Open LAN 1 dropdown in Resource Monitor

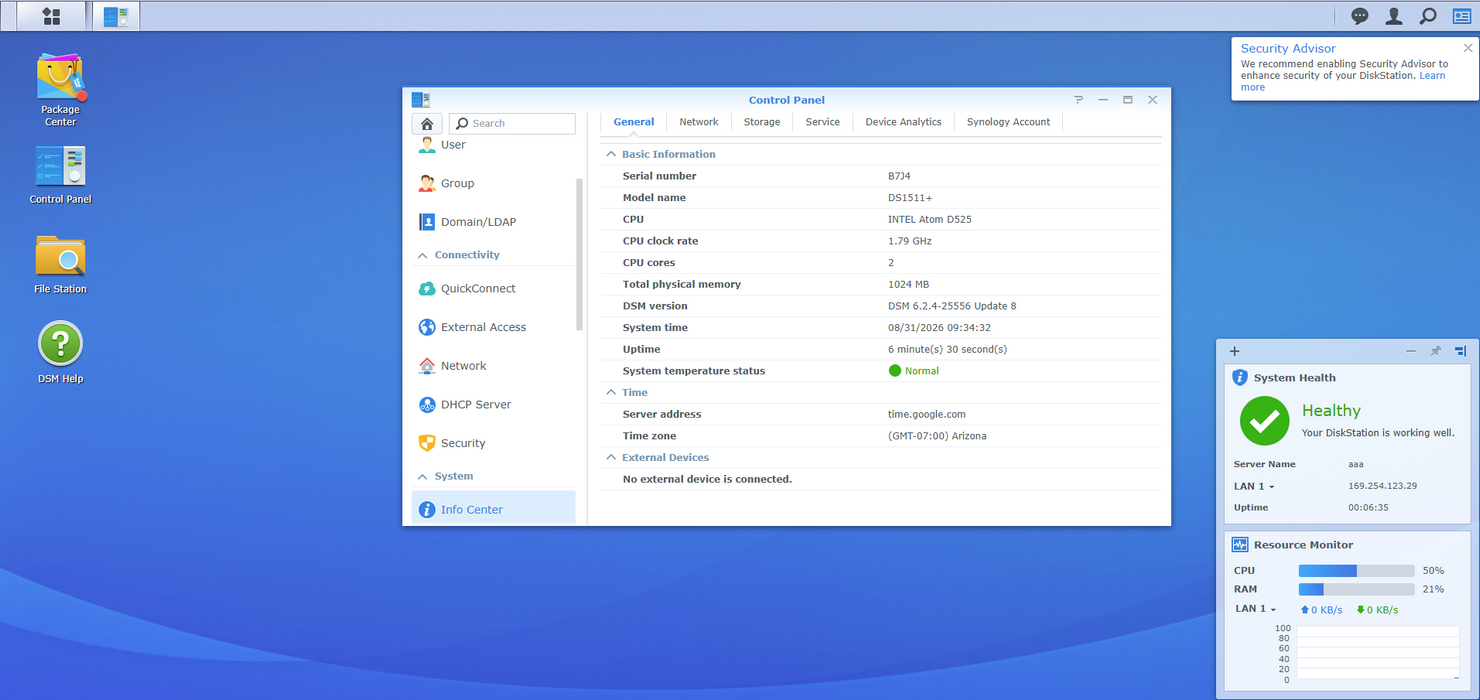tap(1256, 608)
